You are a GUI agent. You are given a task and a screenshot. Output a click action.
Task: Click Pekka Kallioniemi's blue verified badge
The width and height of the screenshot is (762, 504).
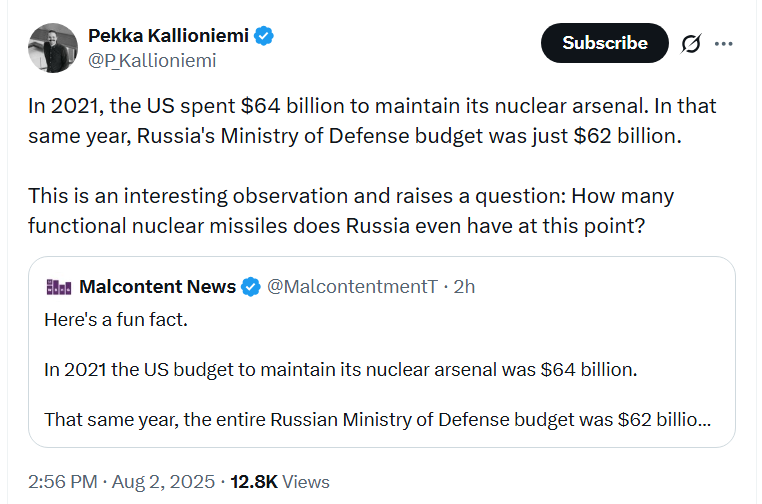pos(264,36)
